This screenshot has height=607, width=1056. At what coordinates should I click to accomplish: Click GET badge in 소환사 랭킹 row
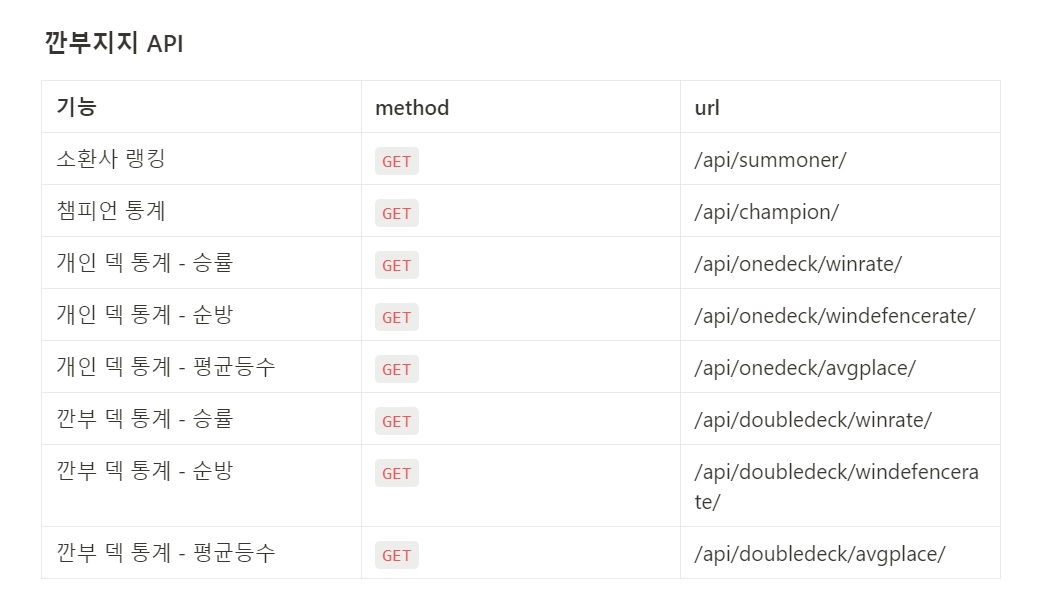pyautogui.click(x=397, y=161)
